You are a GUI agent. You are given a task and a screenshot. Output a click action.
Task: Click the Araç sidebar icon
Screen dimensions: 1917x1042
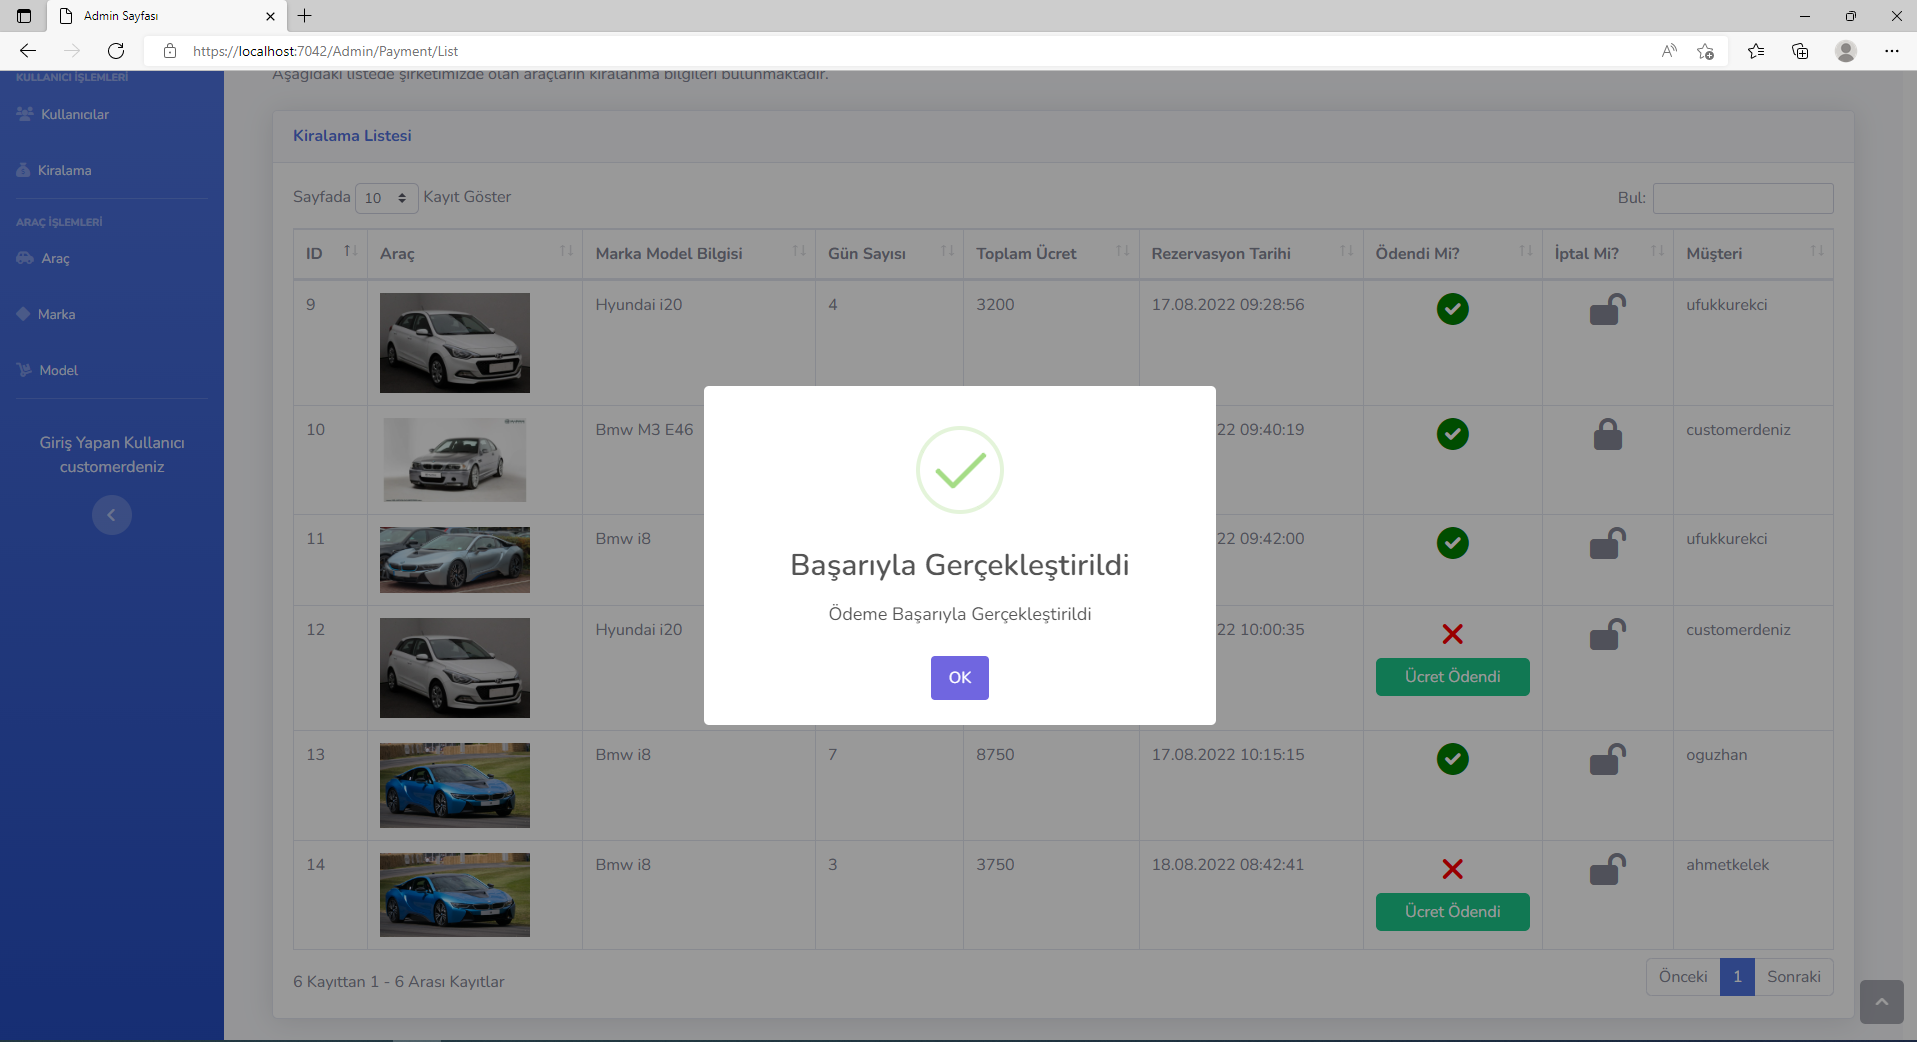pyautogui.click(x=23, y=258)
